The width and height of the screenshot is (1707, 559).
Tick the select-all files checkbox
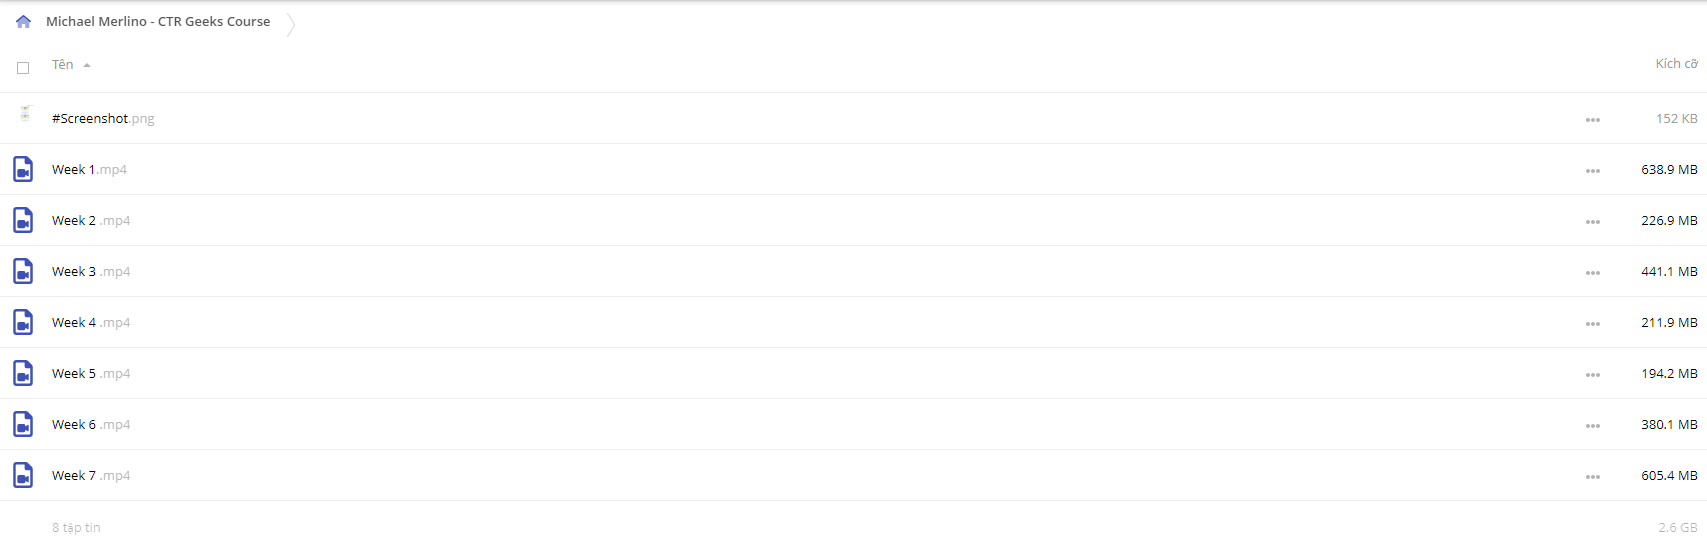(23, 68)
